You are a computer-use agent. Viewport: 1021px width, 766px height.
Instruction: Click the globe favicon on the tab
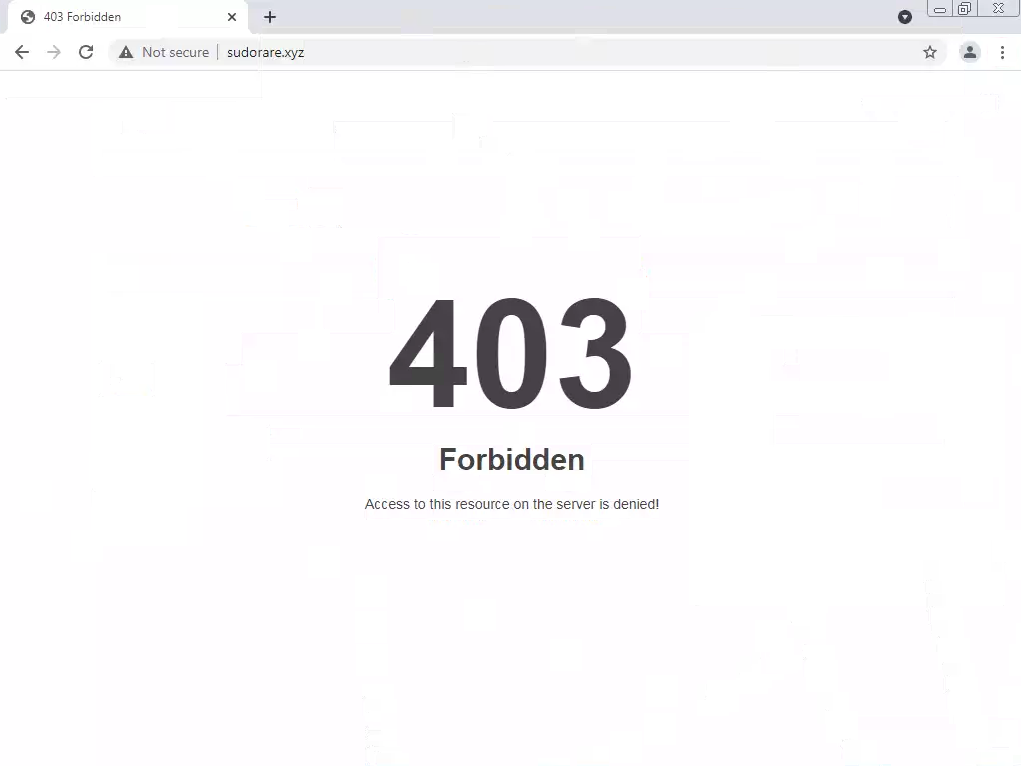point(28,17)
